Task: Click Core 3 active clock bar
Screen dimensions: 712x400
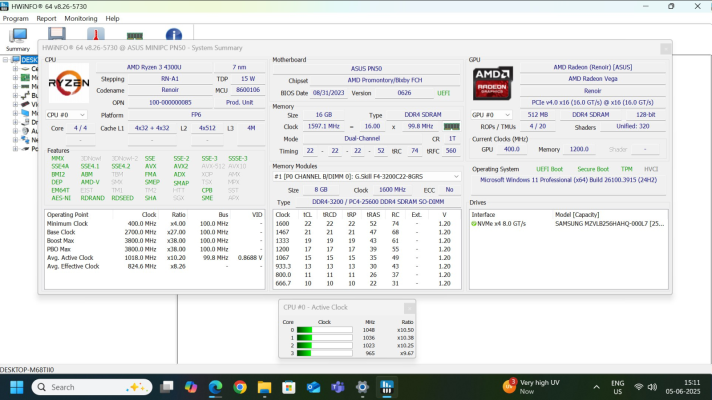Action: [x=324, y=353]
